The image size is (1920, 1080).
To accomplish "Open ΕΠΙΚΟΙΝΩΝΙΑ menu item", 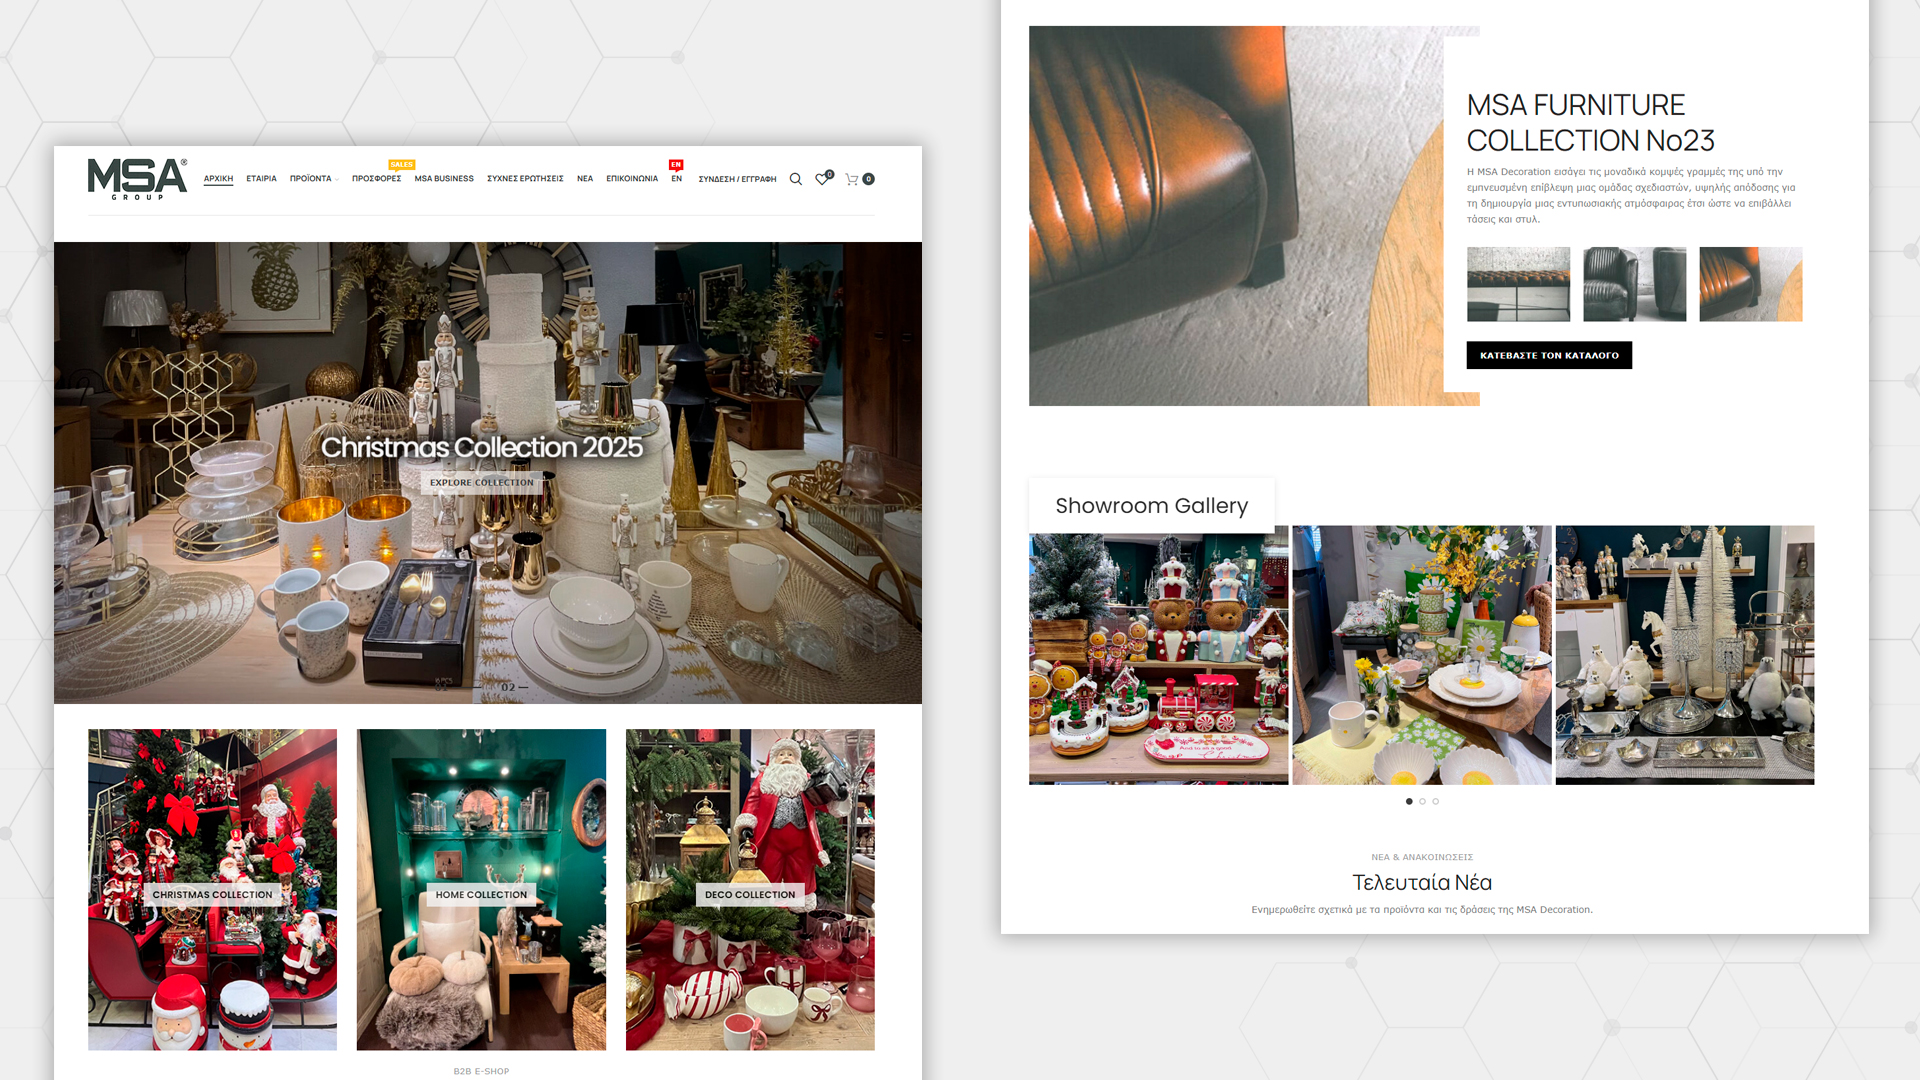I will tap(632, 179).
